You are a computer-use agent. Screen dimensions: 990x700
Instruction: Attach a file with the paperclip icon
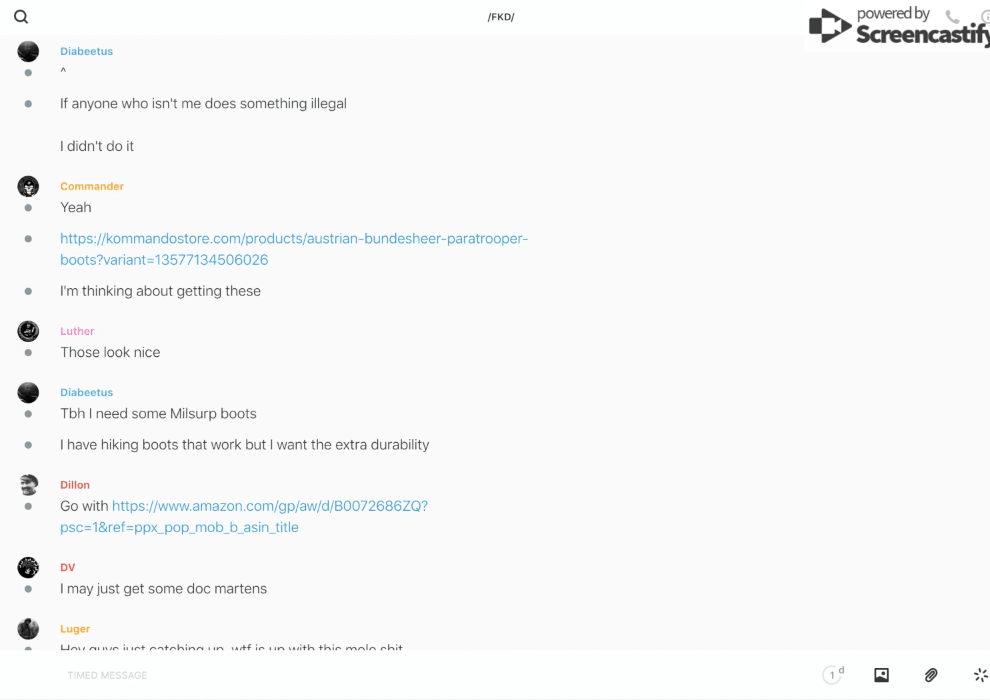931,675
